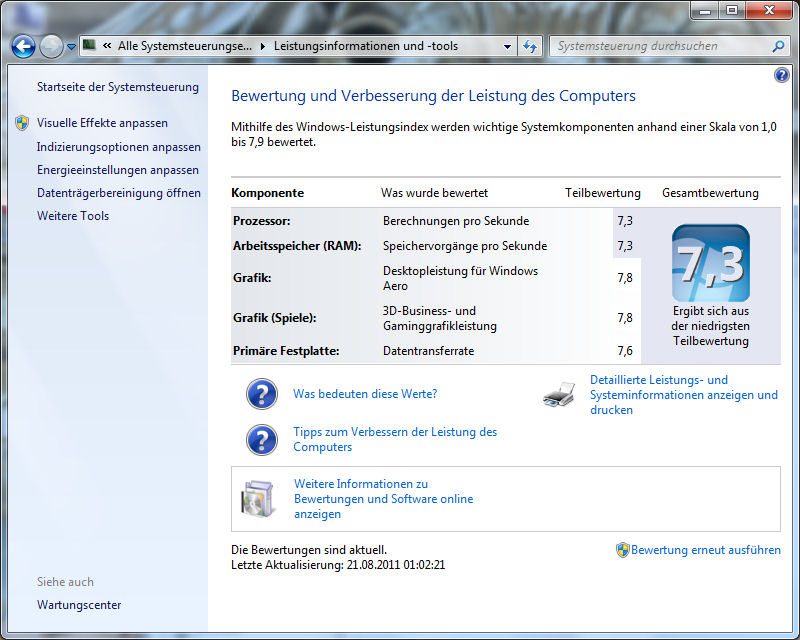Open 'Weitere Tools' link

pos(73,216)
